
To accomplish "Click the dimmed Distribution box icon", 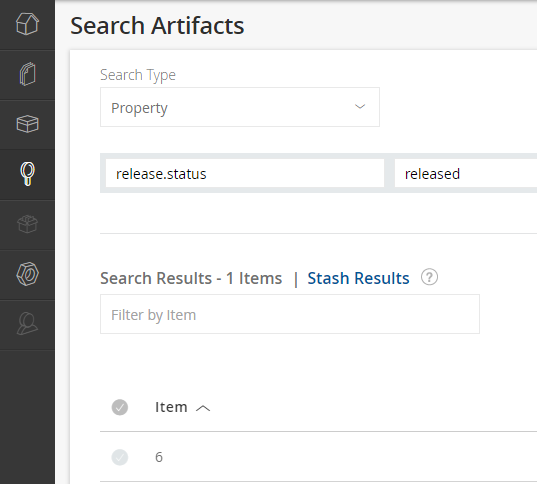I will (x=27, y=224).
